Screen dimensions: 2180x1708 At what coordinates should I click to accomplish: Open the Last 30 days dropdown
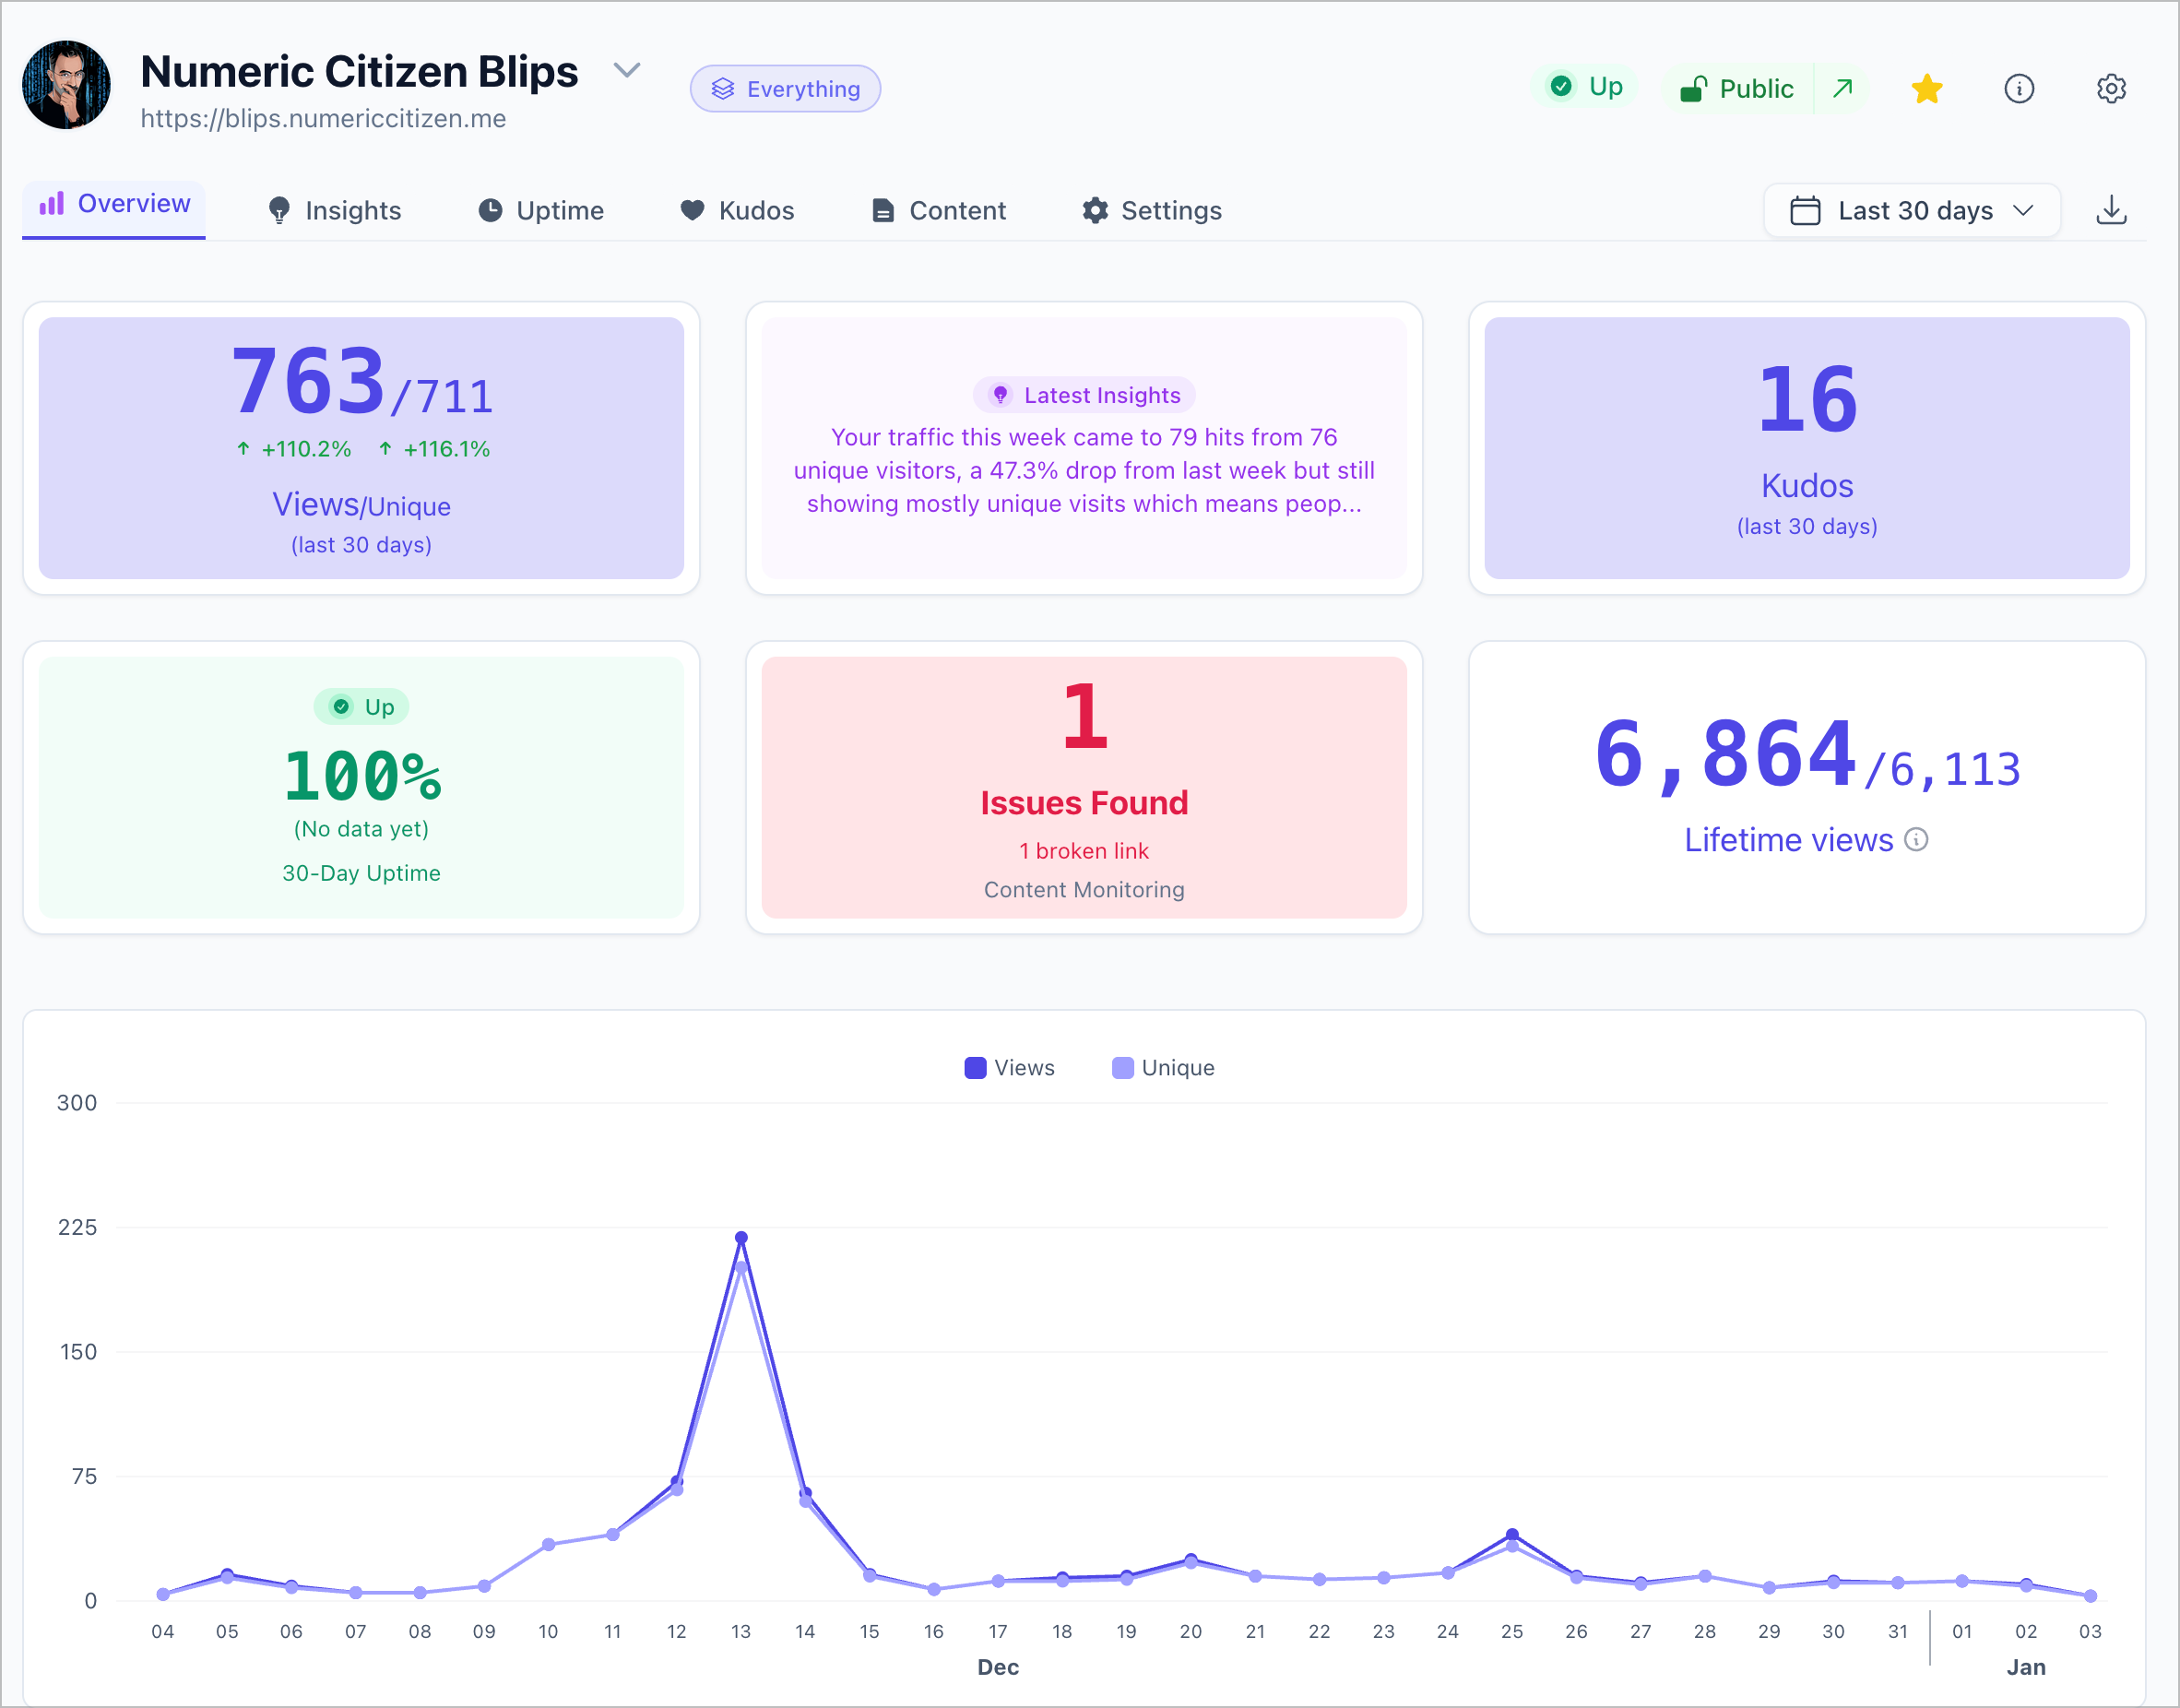coord(1911,210)
